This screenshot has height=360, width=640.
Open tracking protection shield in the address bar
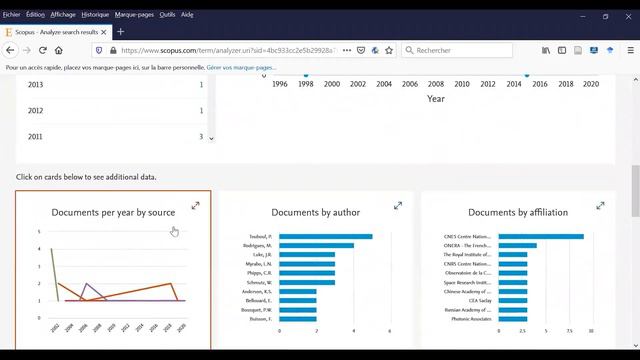(99, 50)
